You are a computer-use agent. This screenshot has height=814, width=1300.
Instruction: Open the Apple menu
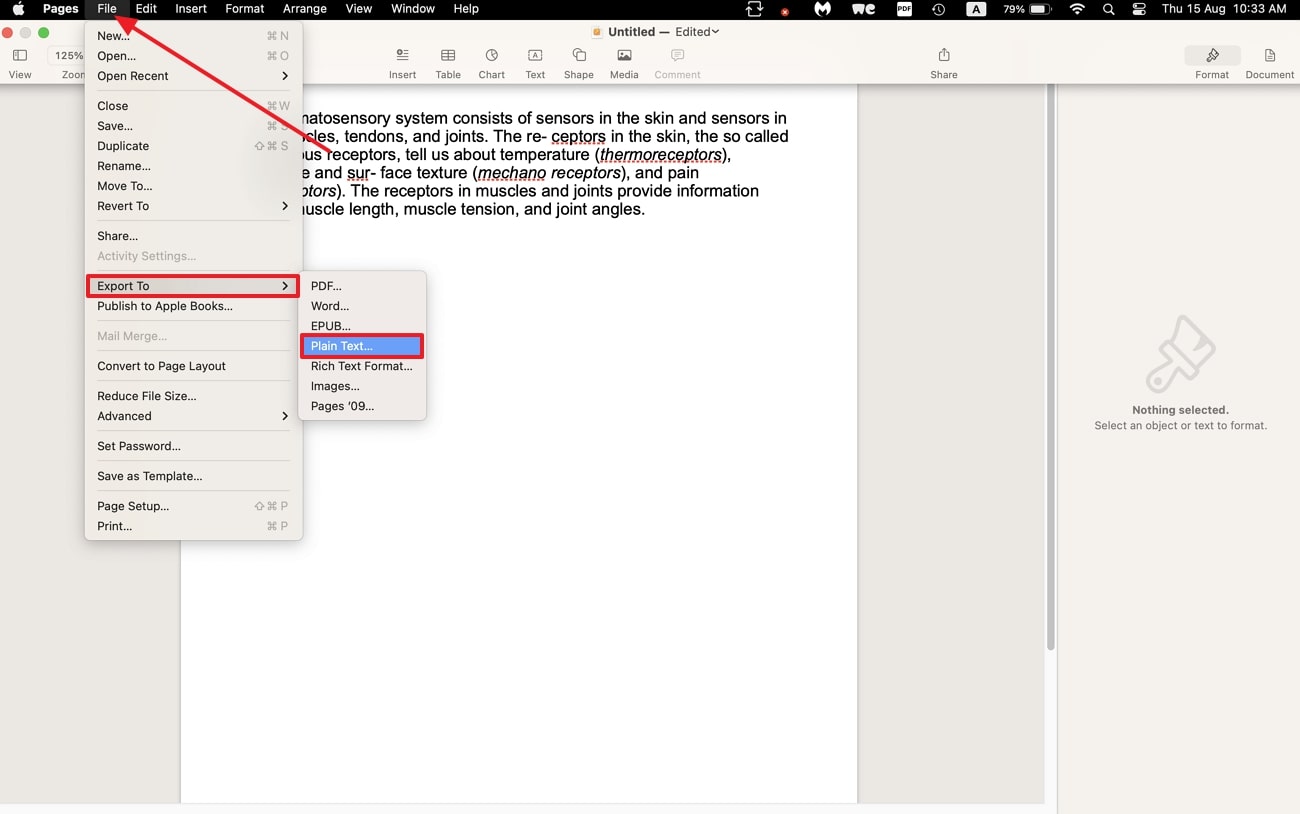click(18, 9)
